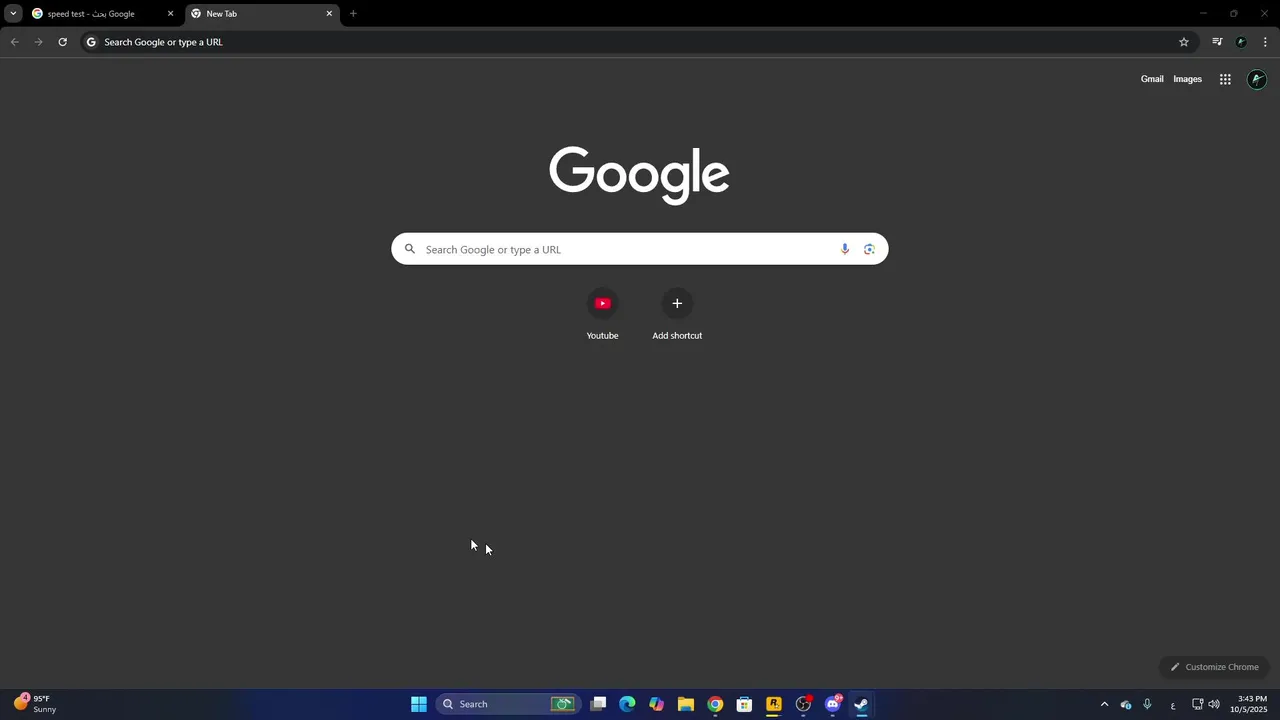Click the browser back arrow

coord(14,42)
